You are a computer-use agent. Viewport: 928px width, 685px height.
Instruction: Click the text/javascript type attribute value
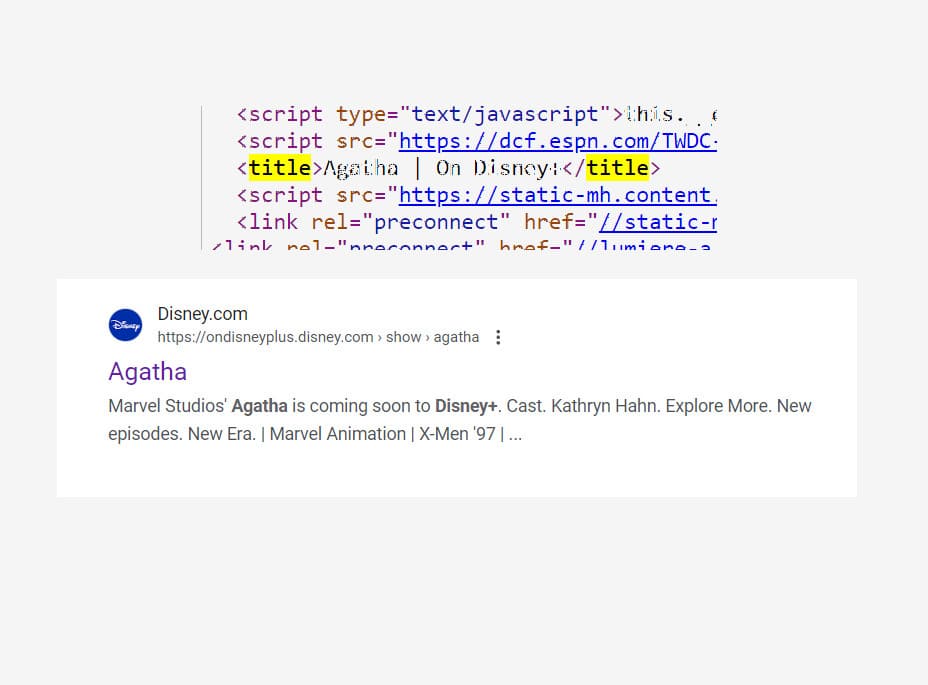tap(505, 114)
